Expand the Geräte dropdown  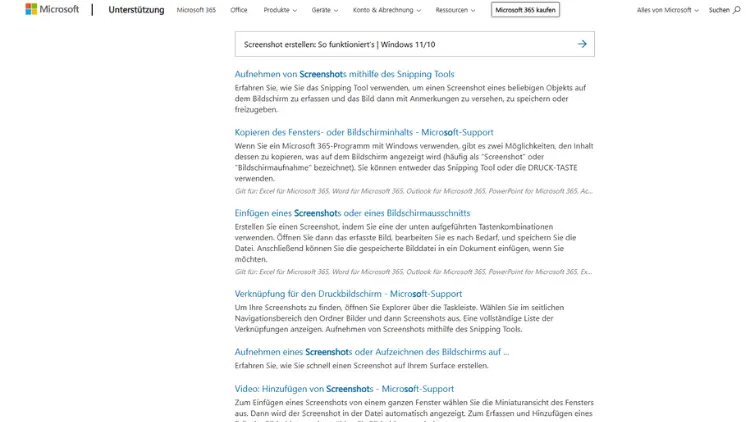tap(324, 10)
